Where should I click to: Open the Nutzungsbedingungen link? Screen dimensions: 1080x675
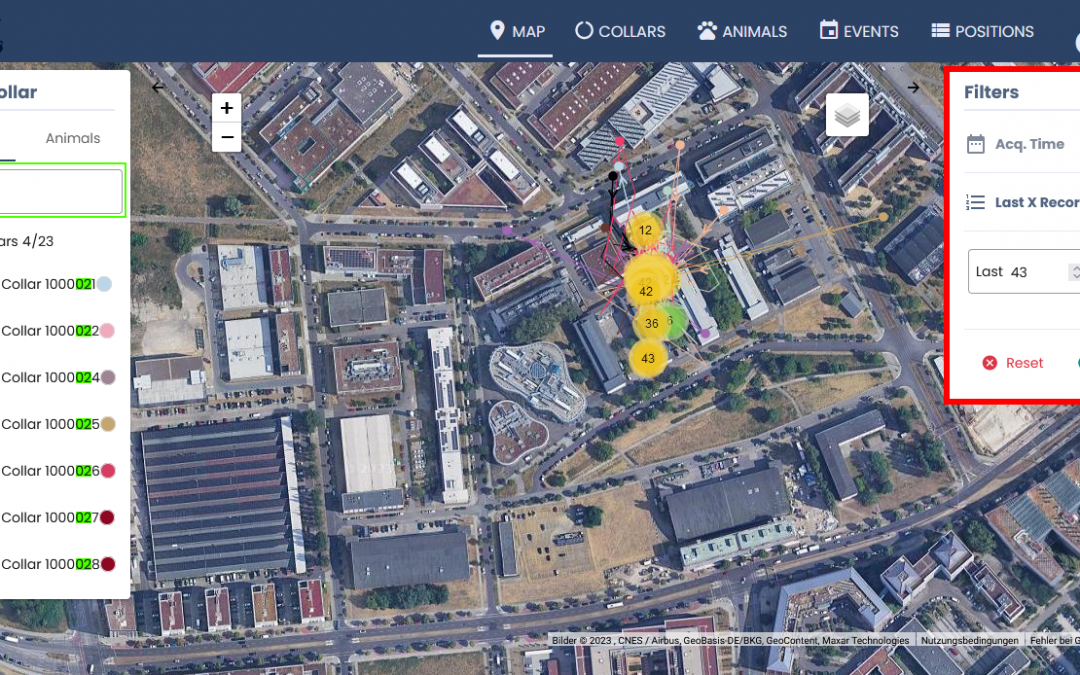[969, 640]
